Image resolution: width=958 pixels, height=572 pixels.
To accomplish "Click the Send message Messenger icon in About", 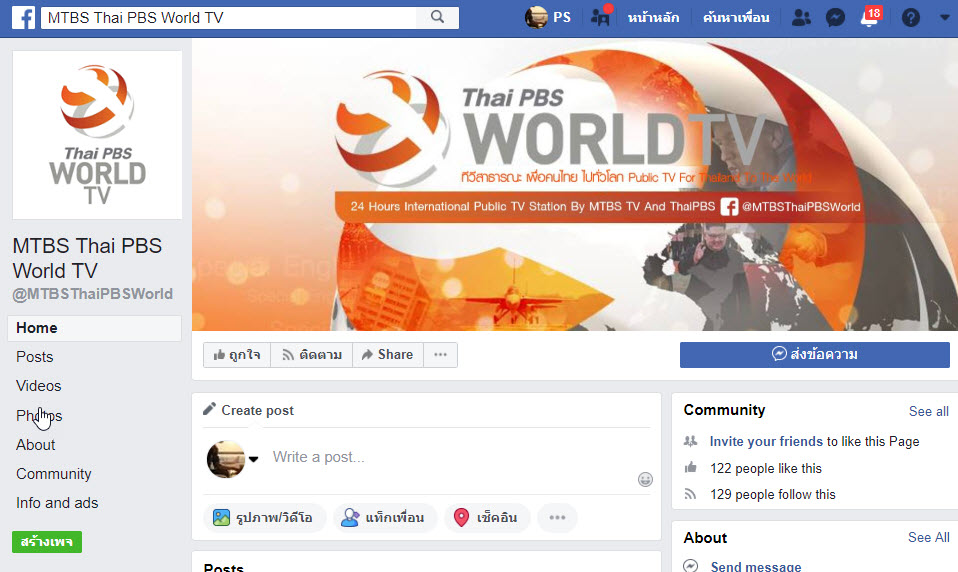I will pos(690,566).
